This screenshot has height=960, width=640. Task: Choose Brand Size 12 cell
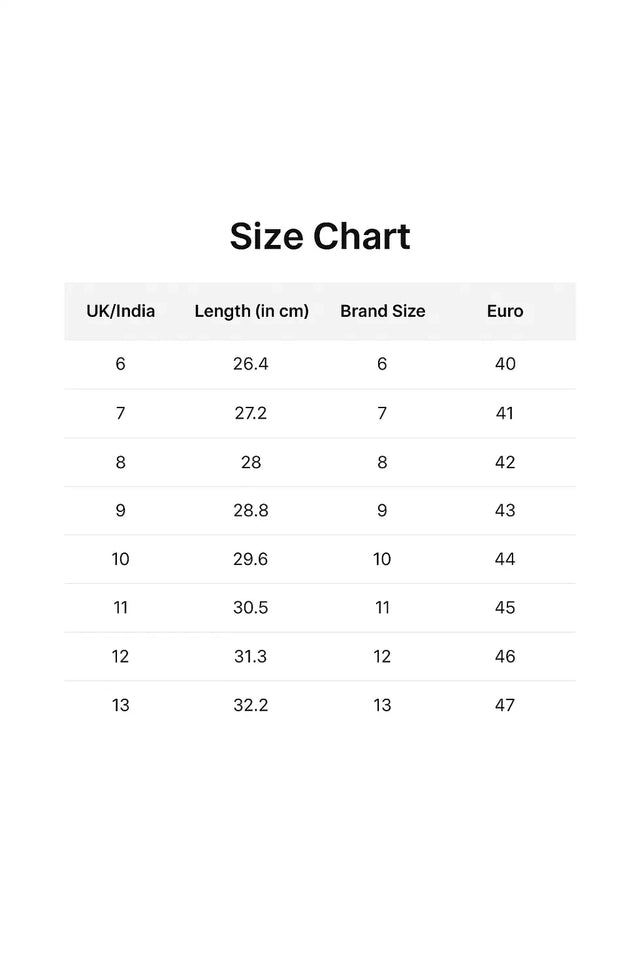[x=382, y=656]
